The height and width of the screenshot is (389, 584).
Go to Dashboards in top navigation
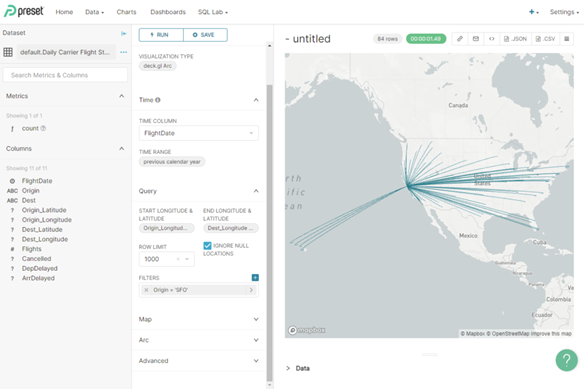168,12
